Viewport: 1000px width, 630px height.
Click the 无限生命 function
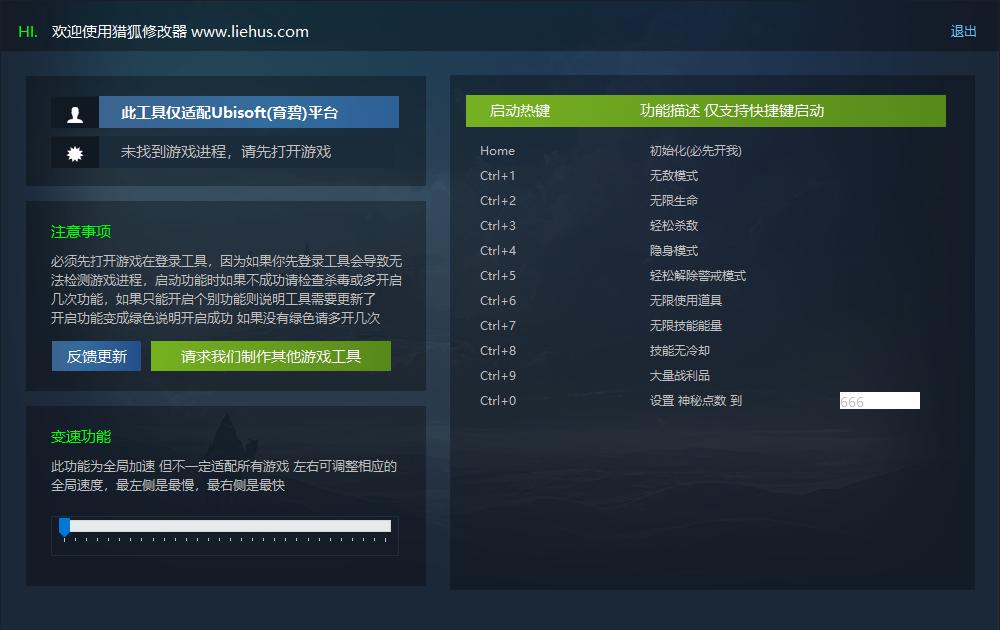tap(673, 200)
